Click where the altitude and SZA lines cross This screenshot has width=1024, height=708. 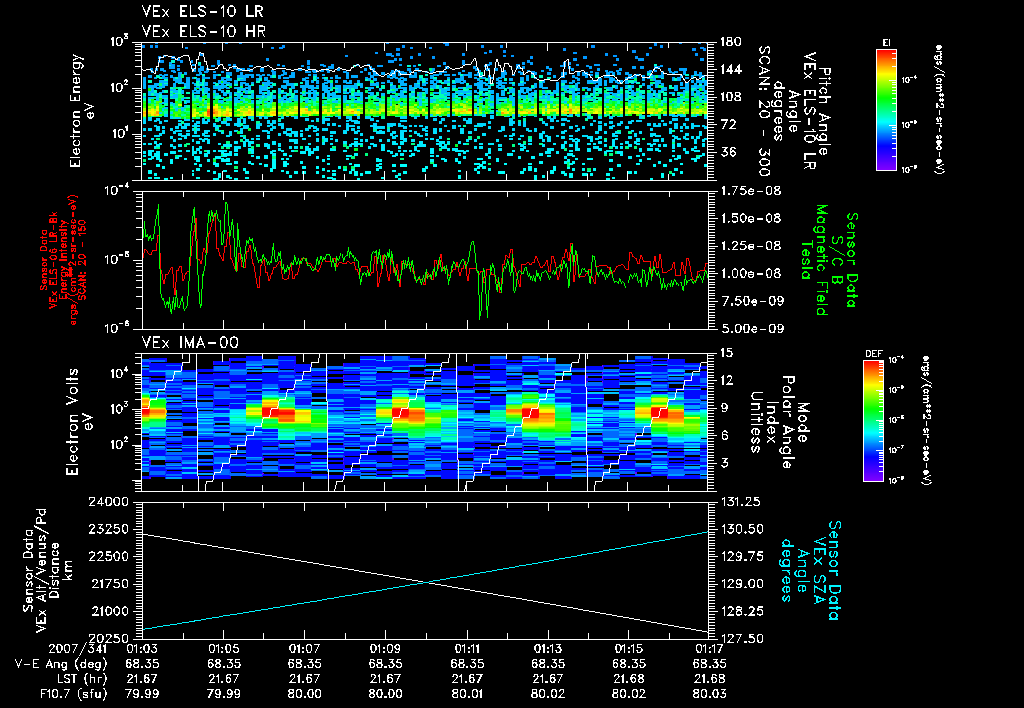(426, 583)
